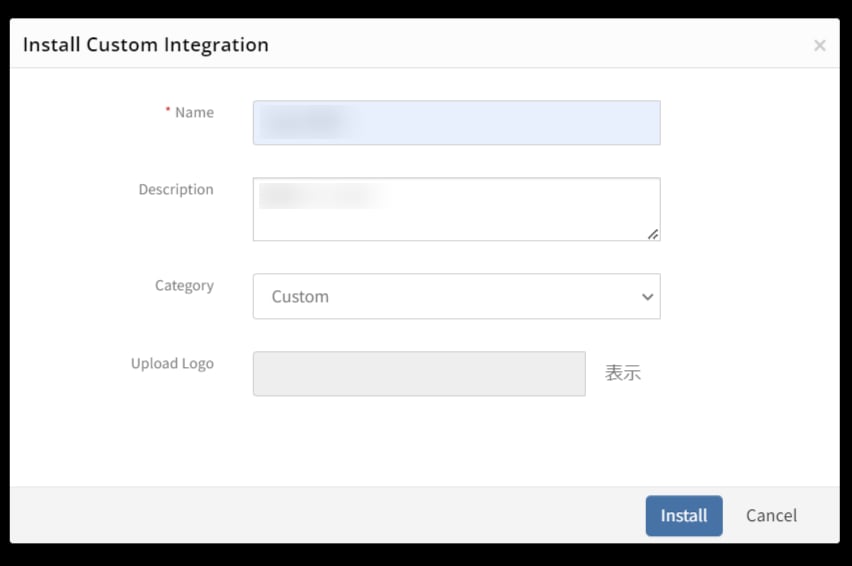852x566 pixels.
Task: Click the Description box resize grip
Action: [x=653, y=234]
